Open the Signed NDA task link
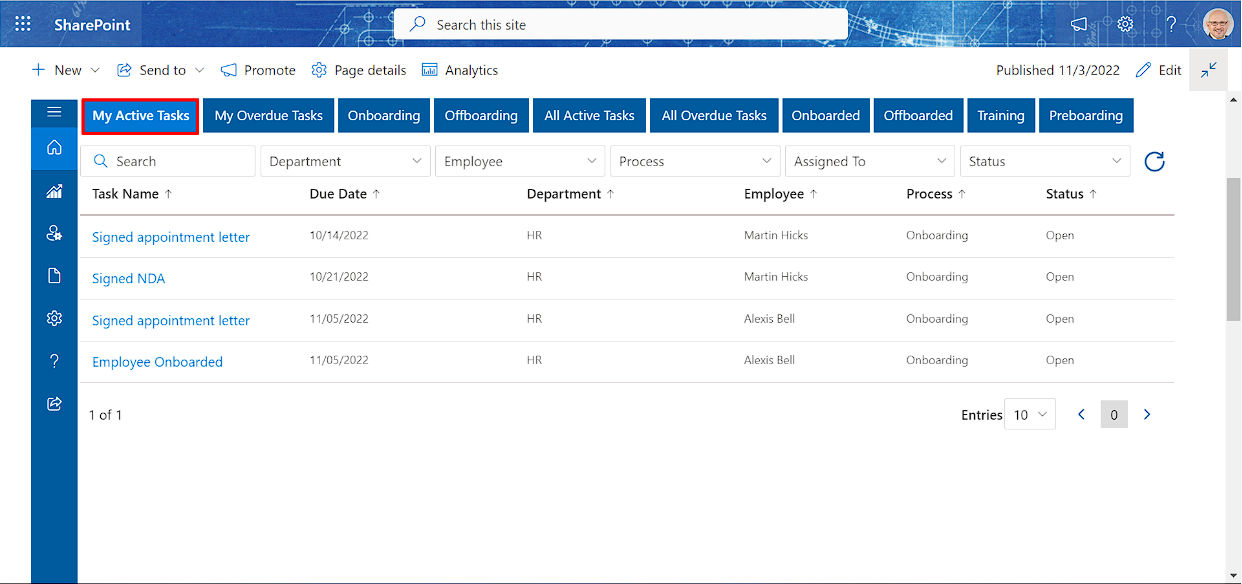The height and width of the screenshot is (584, 1242). tap(128, 278)
